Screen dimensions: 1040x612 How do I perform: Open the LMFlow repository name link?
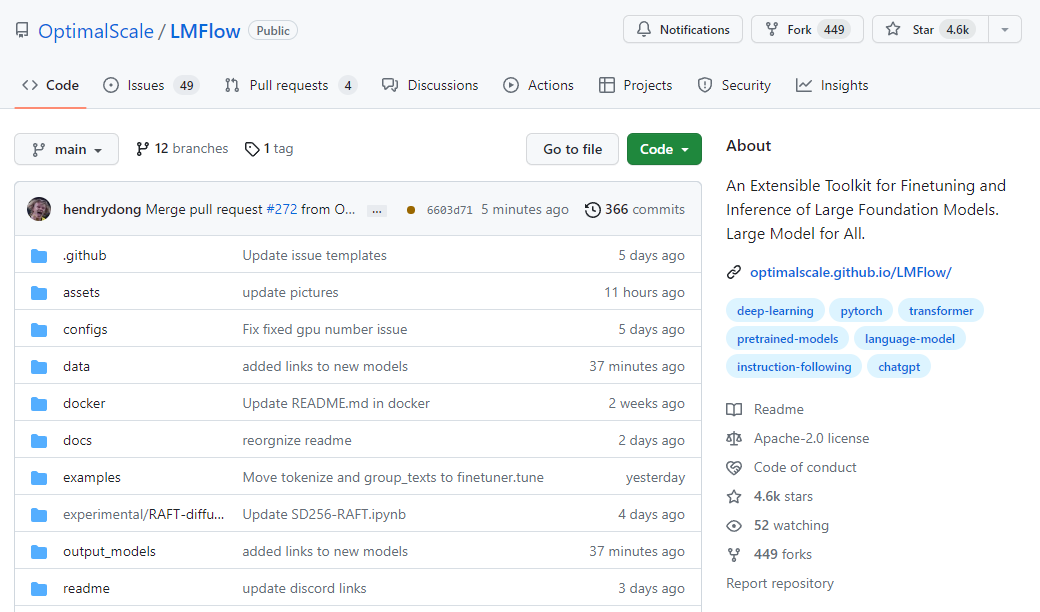[205, 31]
